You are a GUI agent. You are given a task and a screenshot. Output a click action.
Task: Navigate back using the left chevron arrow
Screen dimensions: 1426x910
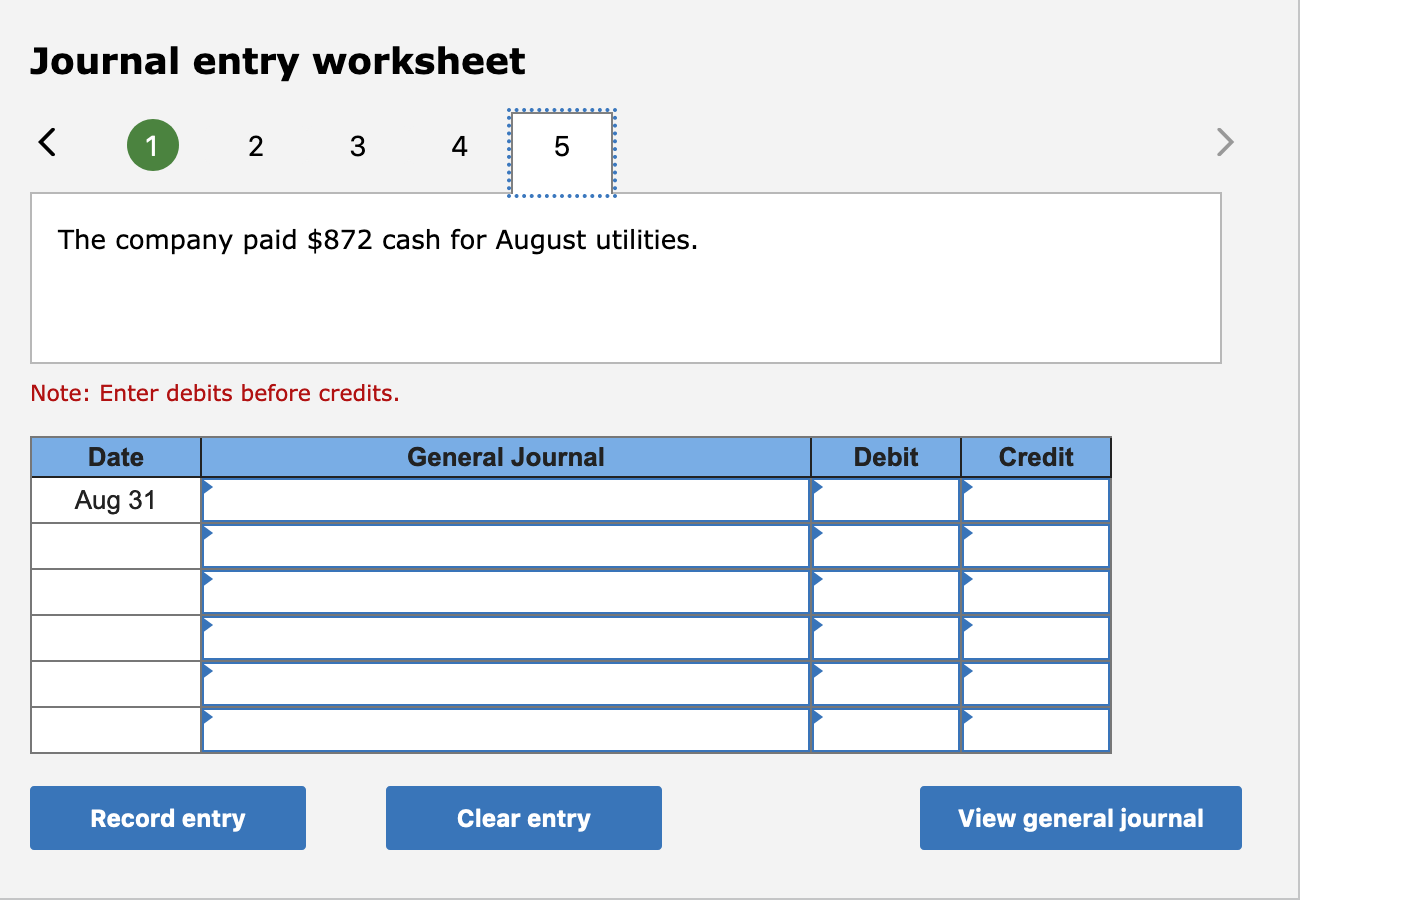tap(47, 143)
